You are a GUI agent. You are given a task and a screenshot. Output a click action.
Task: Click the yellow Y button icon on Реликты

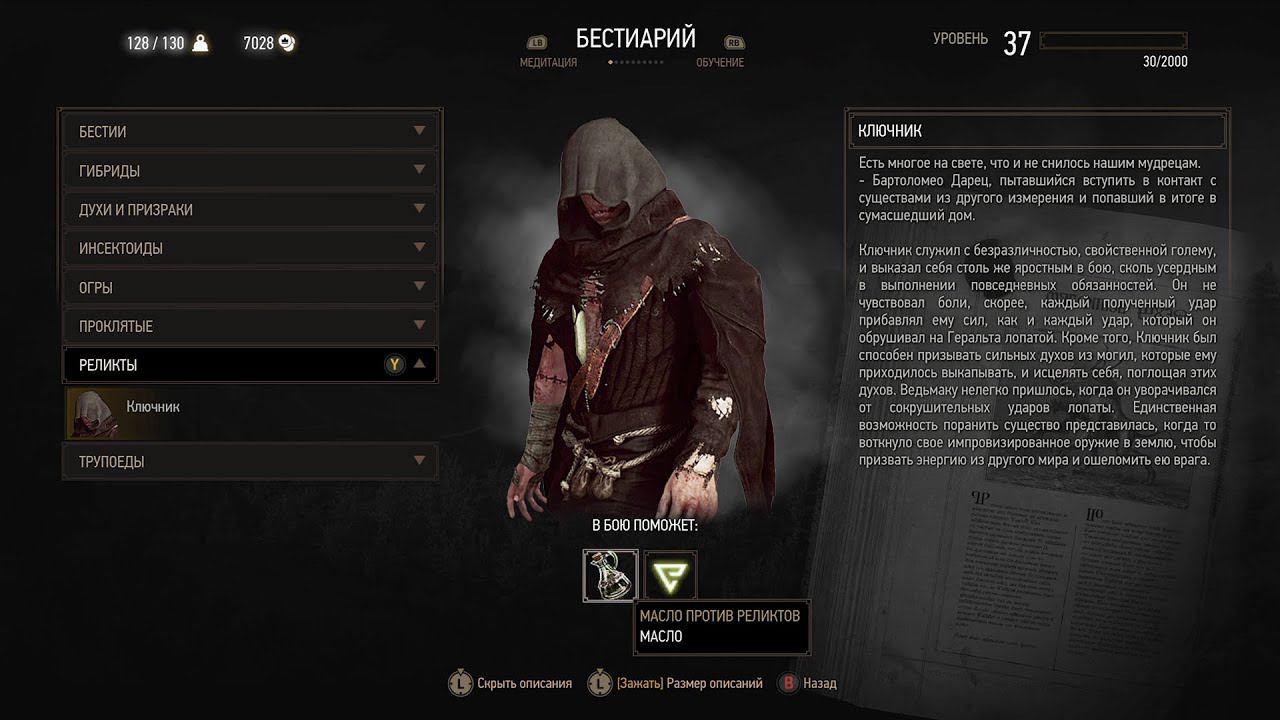(x=395, y=365)
